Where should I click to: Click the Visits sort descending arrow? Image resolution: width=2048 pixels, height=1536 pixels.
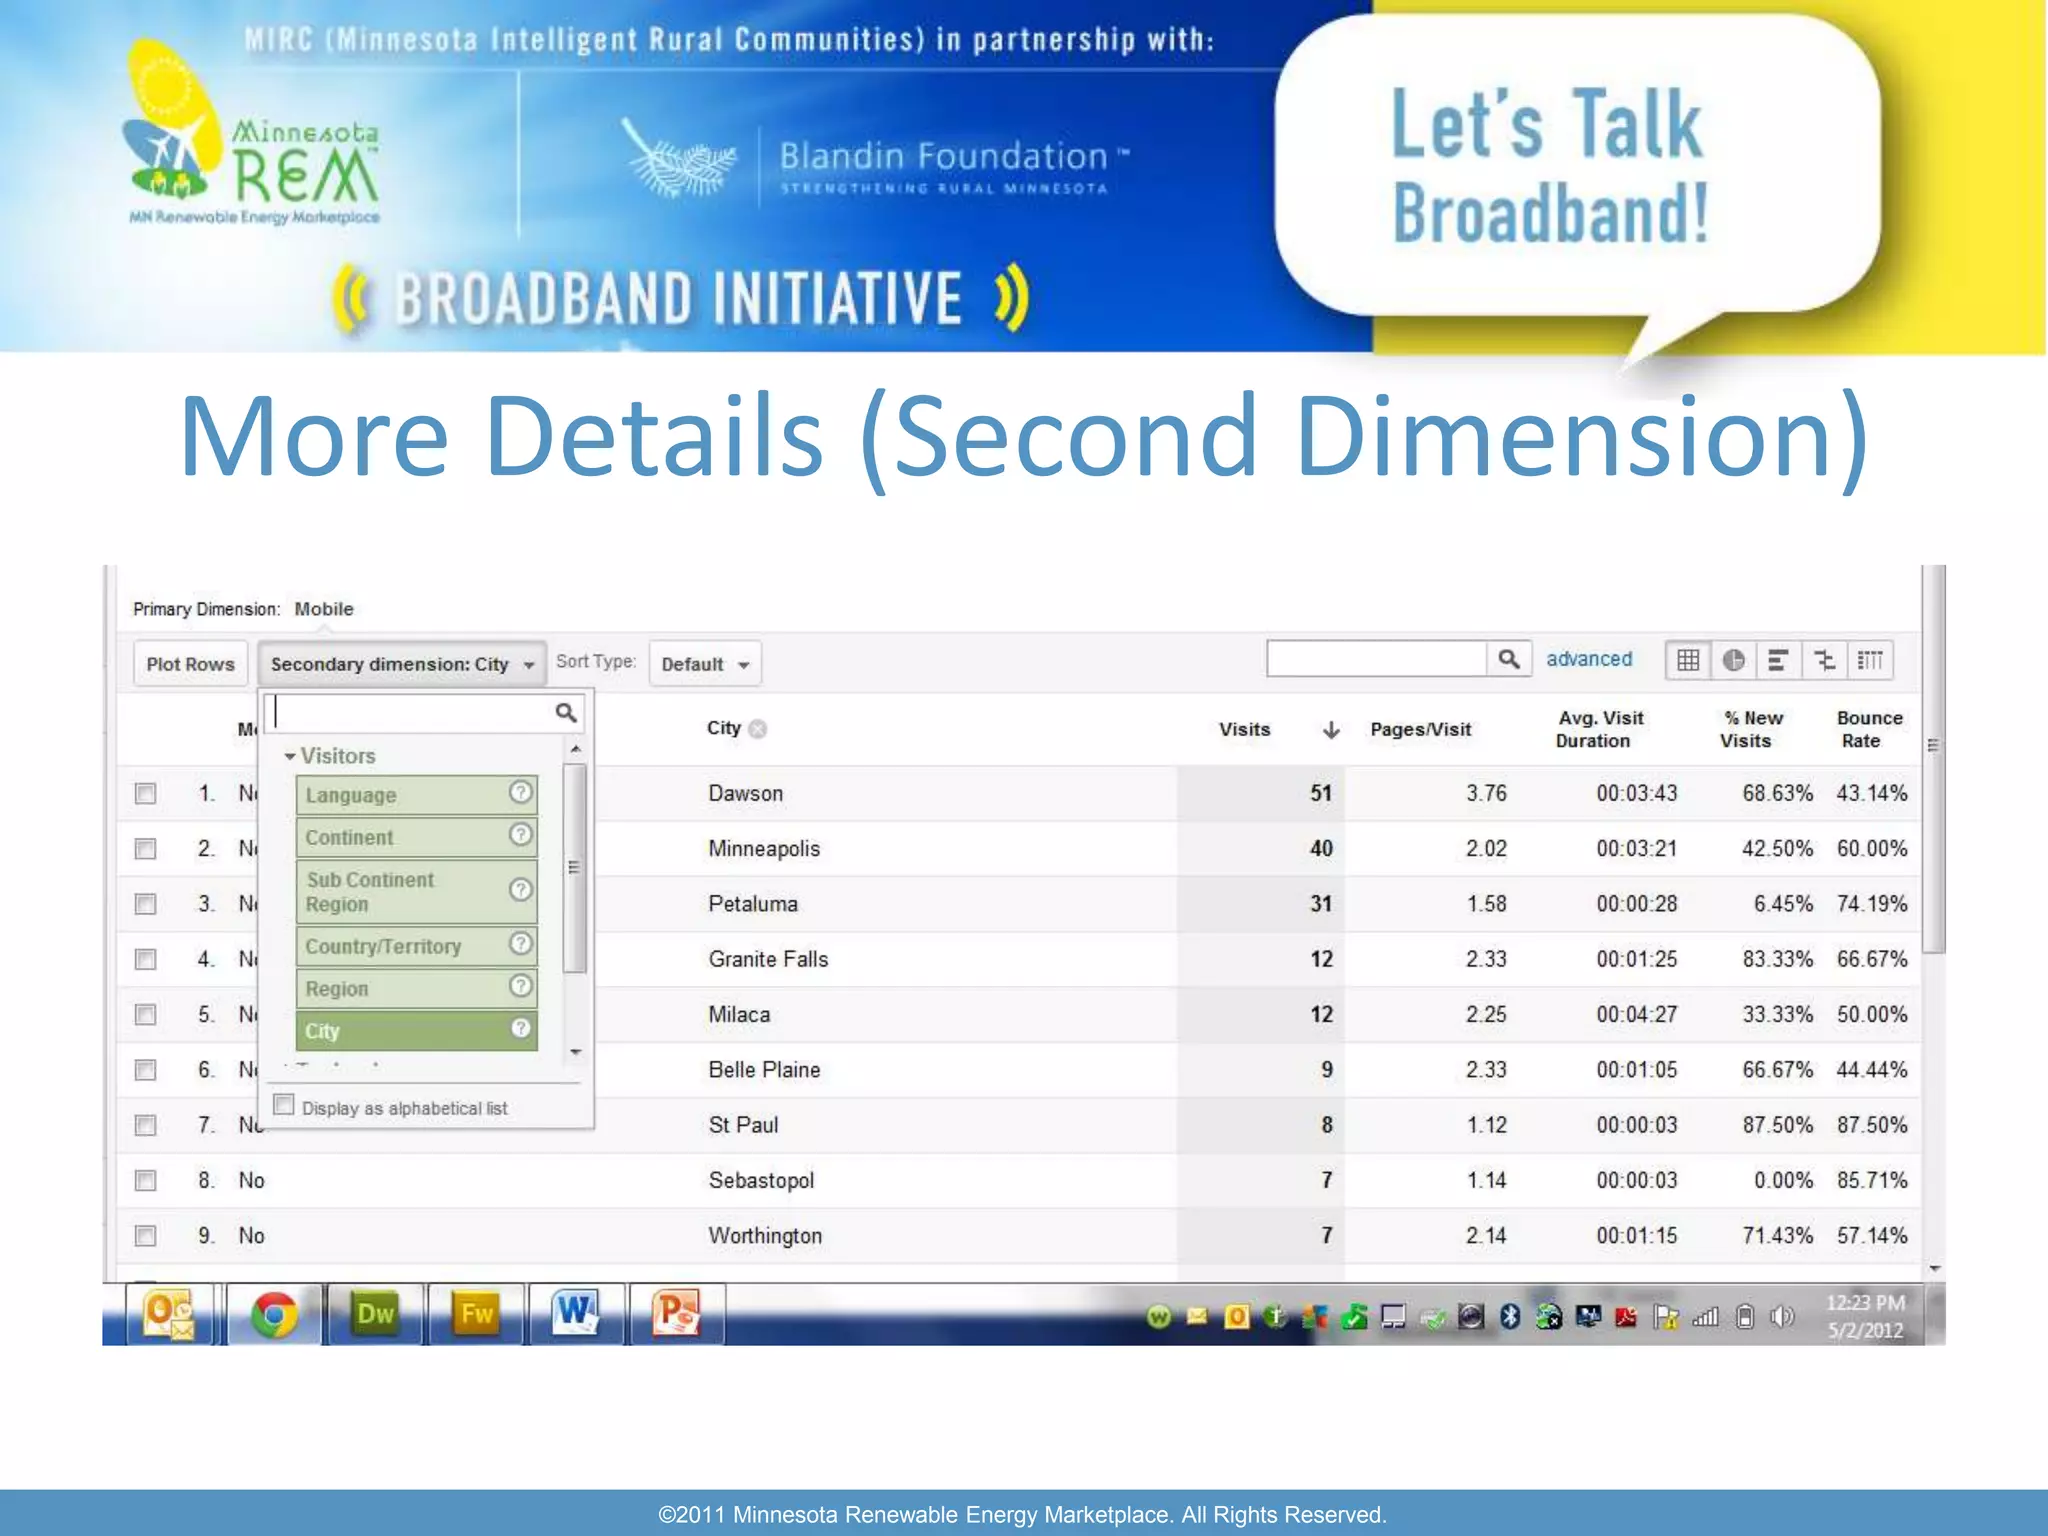coord(1331,730)
